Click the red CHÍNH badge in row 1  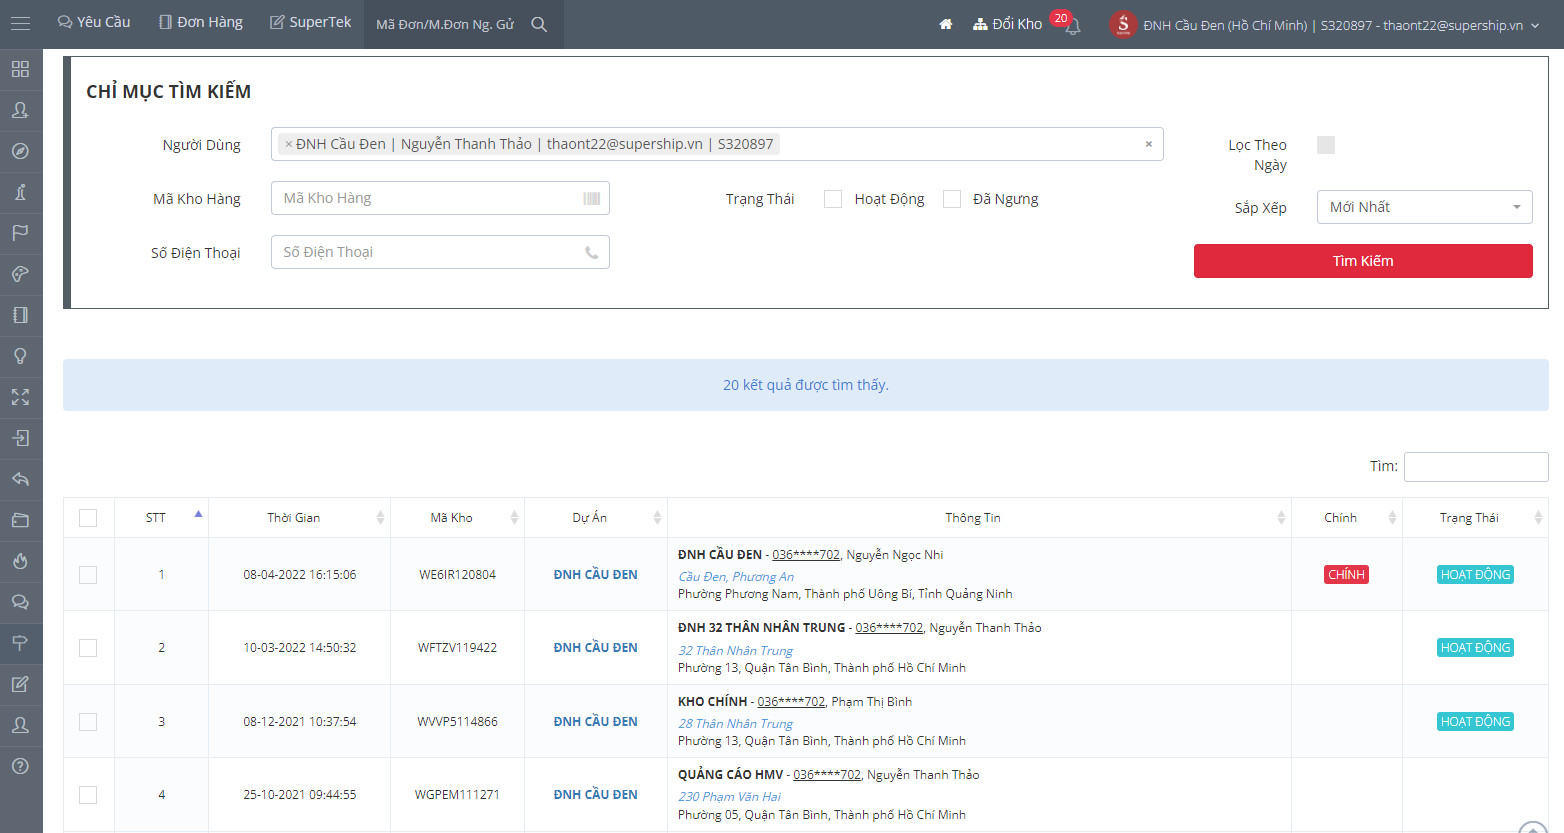pyautogui.click(x=1346, y=575)
